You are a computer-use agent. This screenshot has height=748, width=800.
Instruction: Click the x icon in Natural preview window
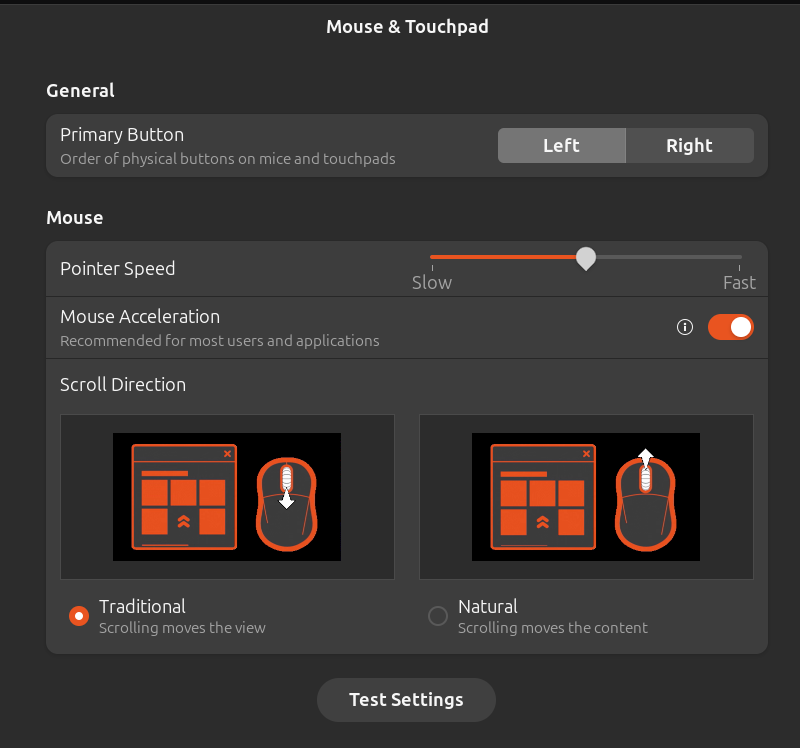(x=587, y=454)
